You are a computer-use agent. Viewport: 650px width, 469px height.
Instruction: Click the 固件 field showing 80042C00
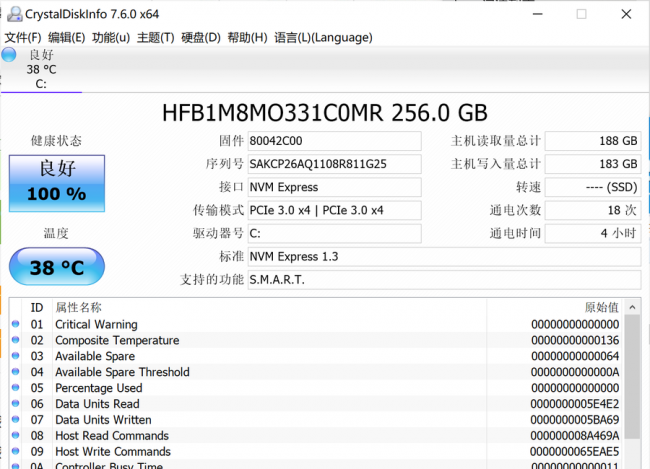click(x=335, y=141)
